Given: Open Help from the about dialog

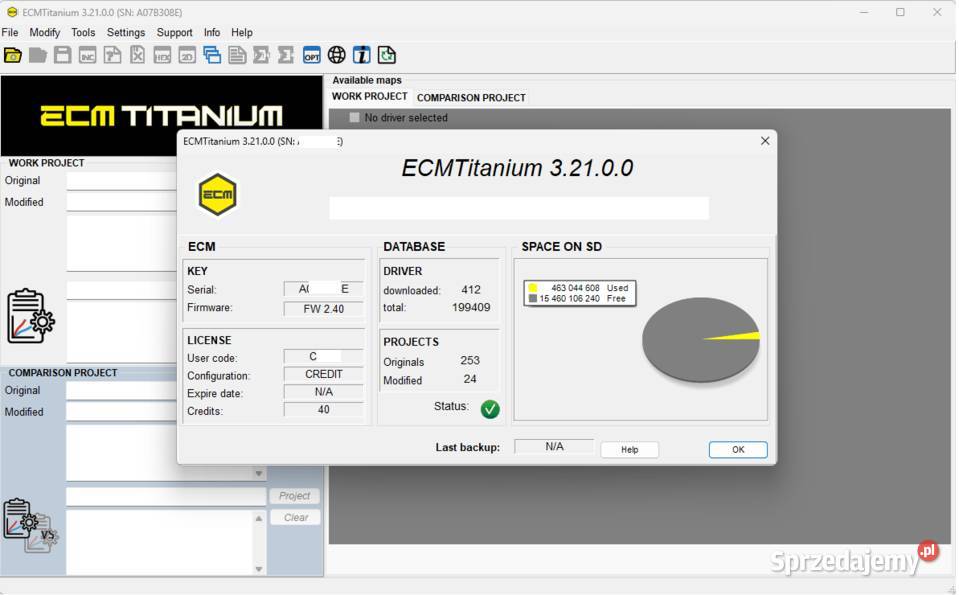Looking at the screenshot, I should 629,449.
